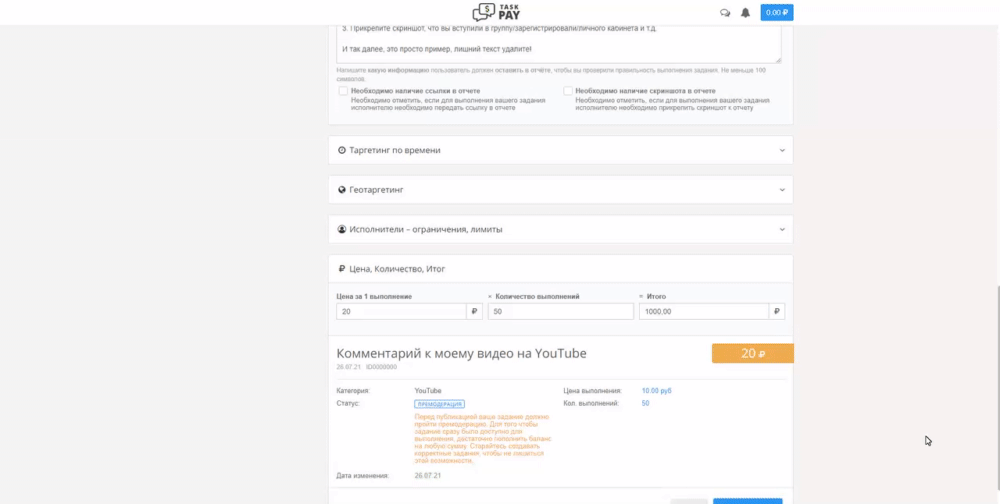Enable 'Необходимо наличие ссылки в отчете' checkbox
Viewport: 1000px width, 504px height.
(x=343, y=91)
